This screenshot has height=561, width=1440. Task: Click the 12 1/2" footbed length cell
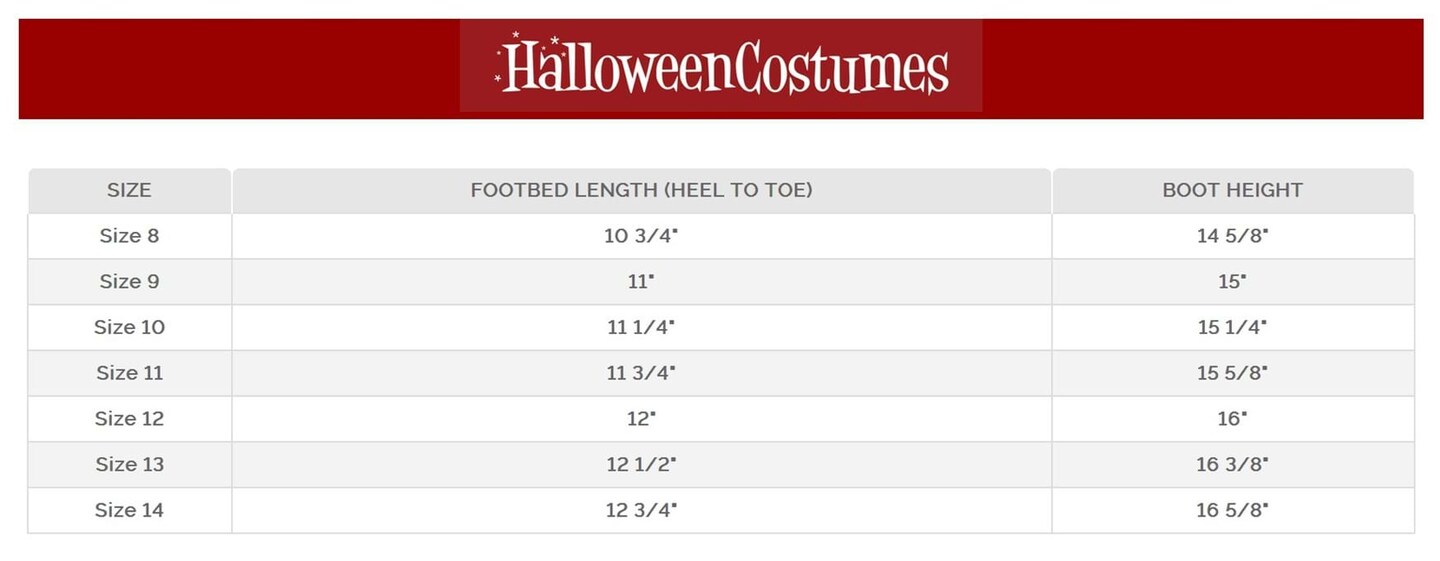pyautogui.click(x=641, y=464)
